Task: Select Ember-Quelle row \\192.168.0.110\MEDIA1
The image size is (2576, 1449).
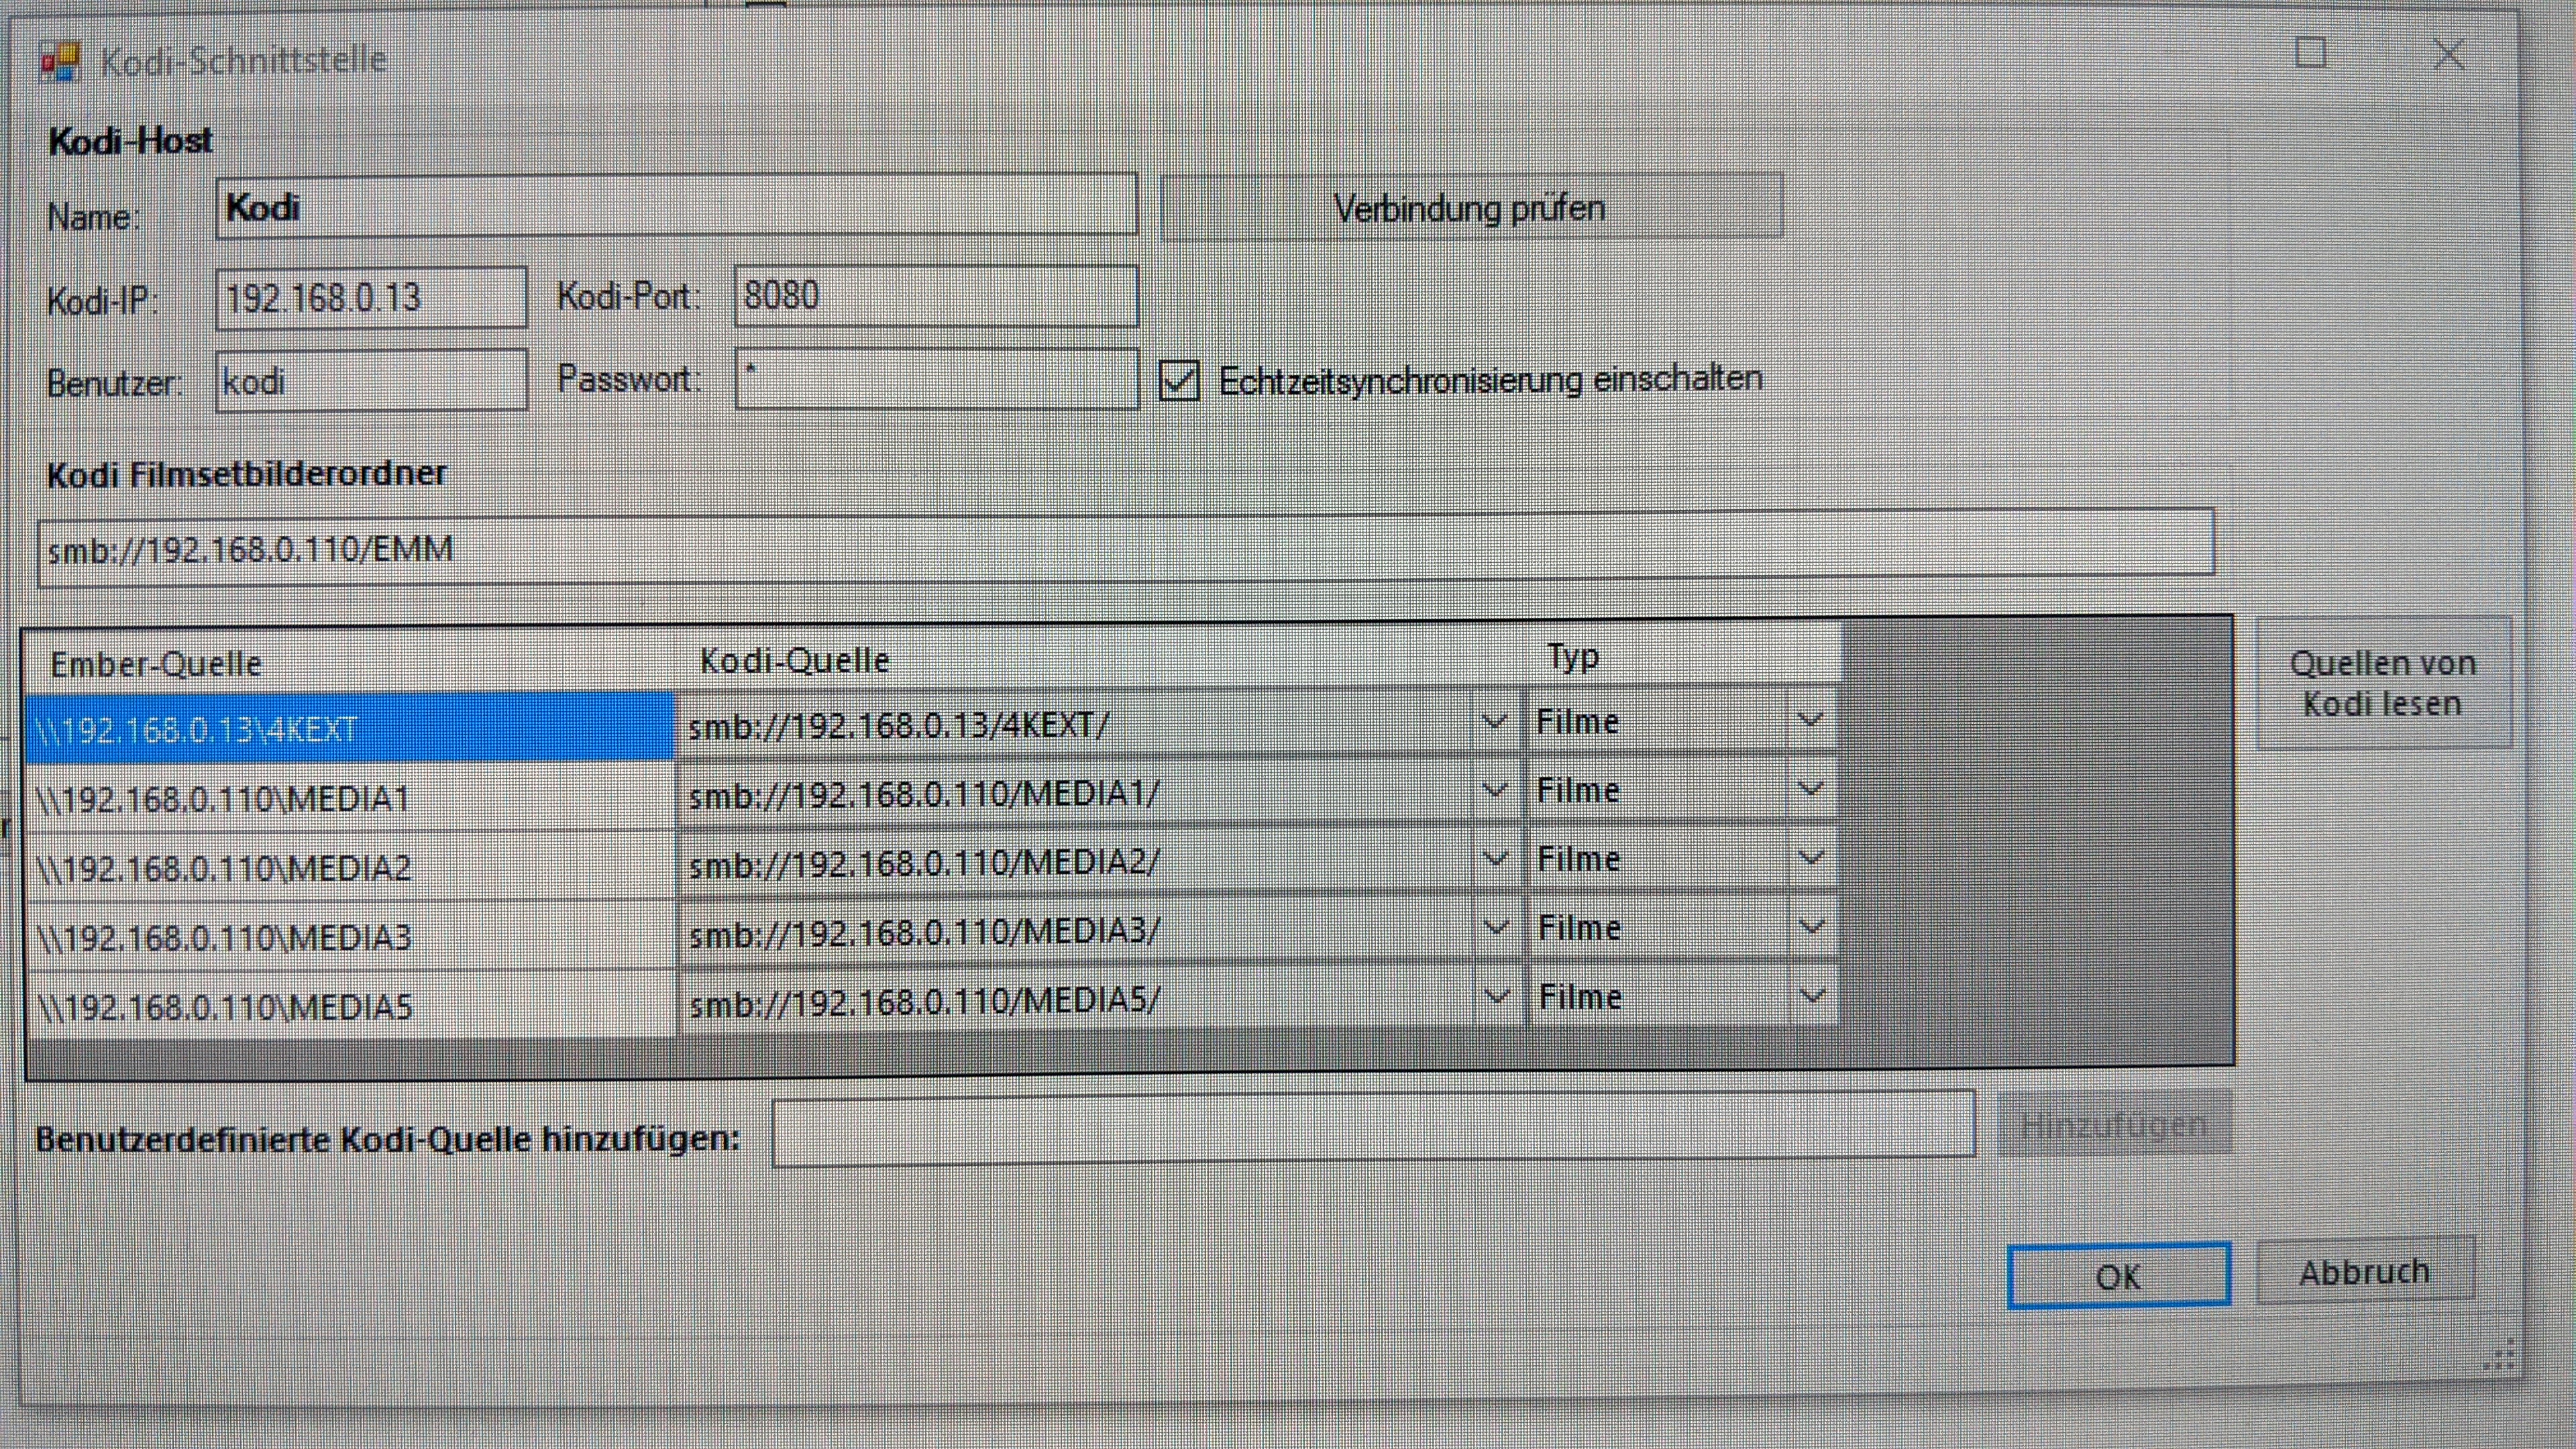Action: coord(351,797)
